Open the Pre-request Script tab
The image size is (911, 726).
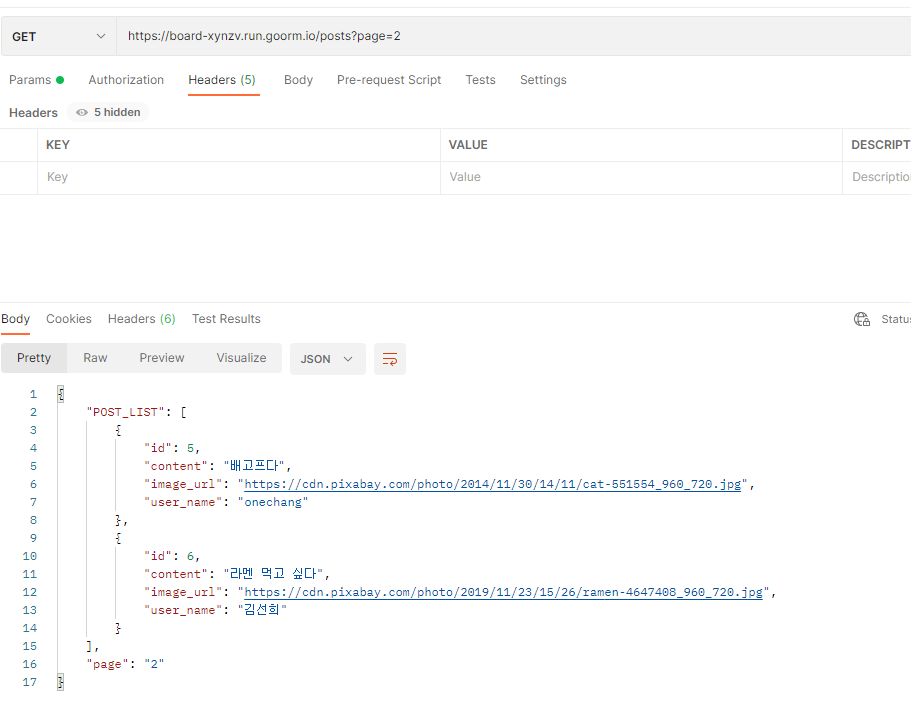(x=389, y=80)
